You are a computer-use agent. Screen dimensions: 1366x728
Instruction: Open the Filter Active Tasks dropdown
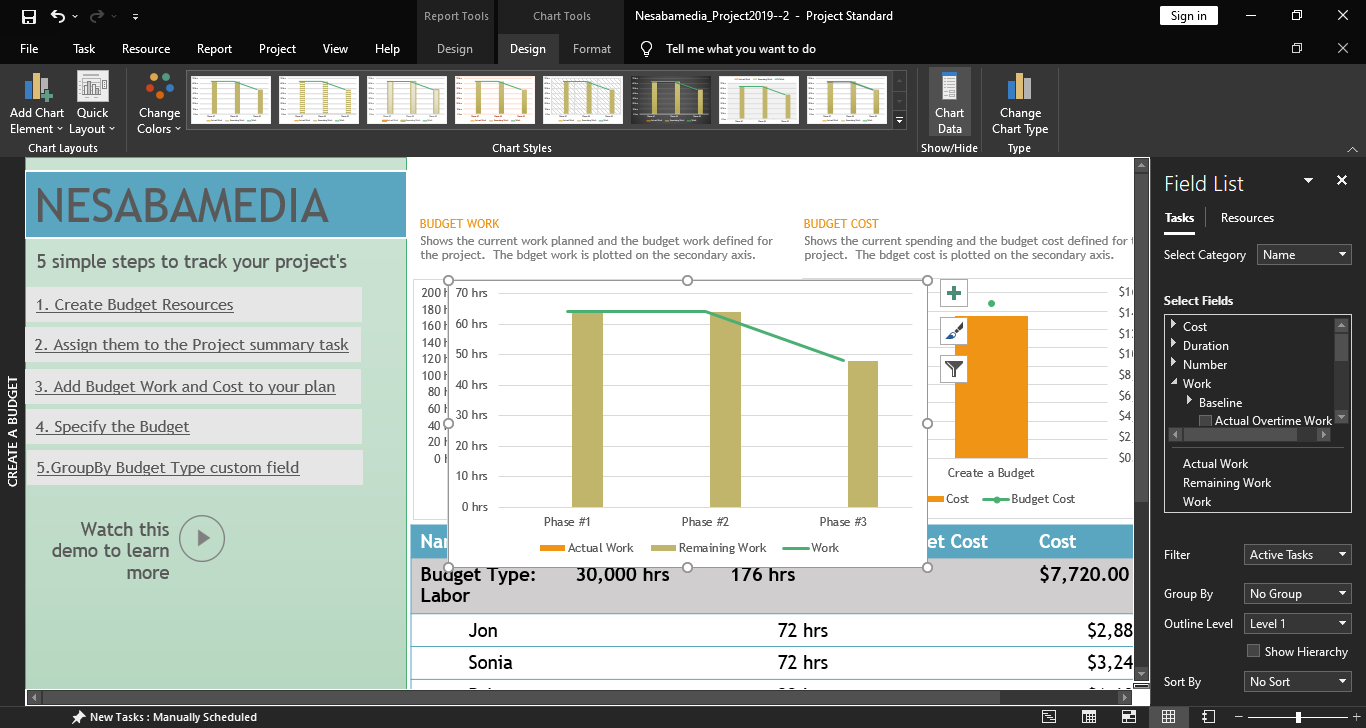(1297, 554)
